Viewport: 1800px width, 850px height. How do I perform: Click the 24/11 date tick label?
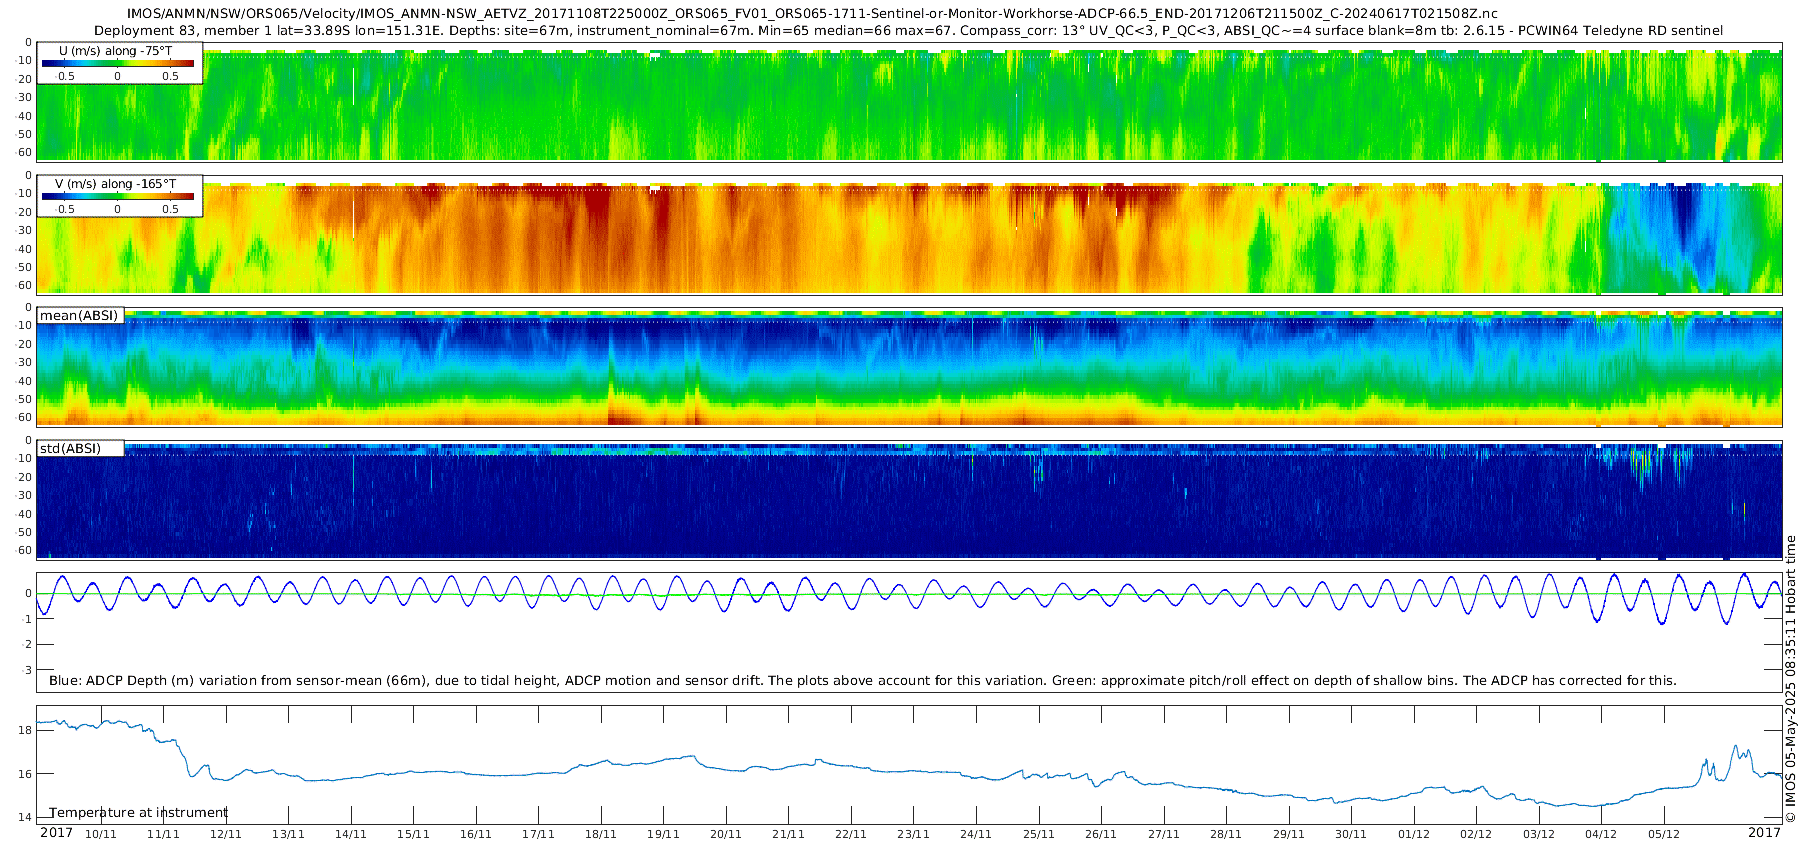976,834
